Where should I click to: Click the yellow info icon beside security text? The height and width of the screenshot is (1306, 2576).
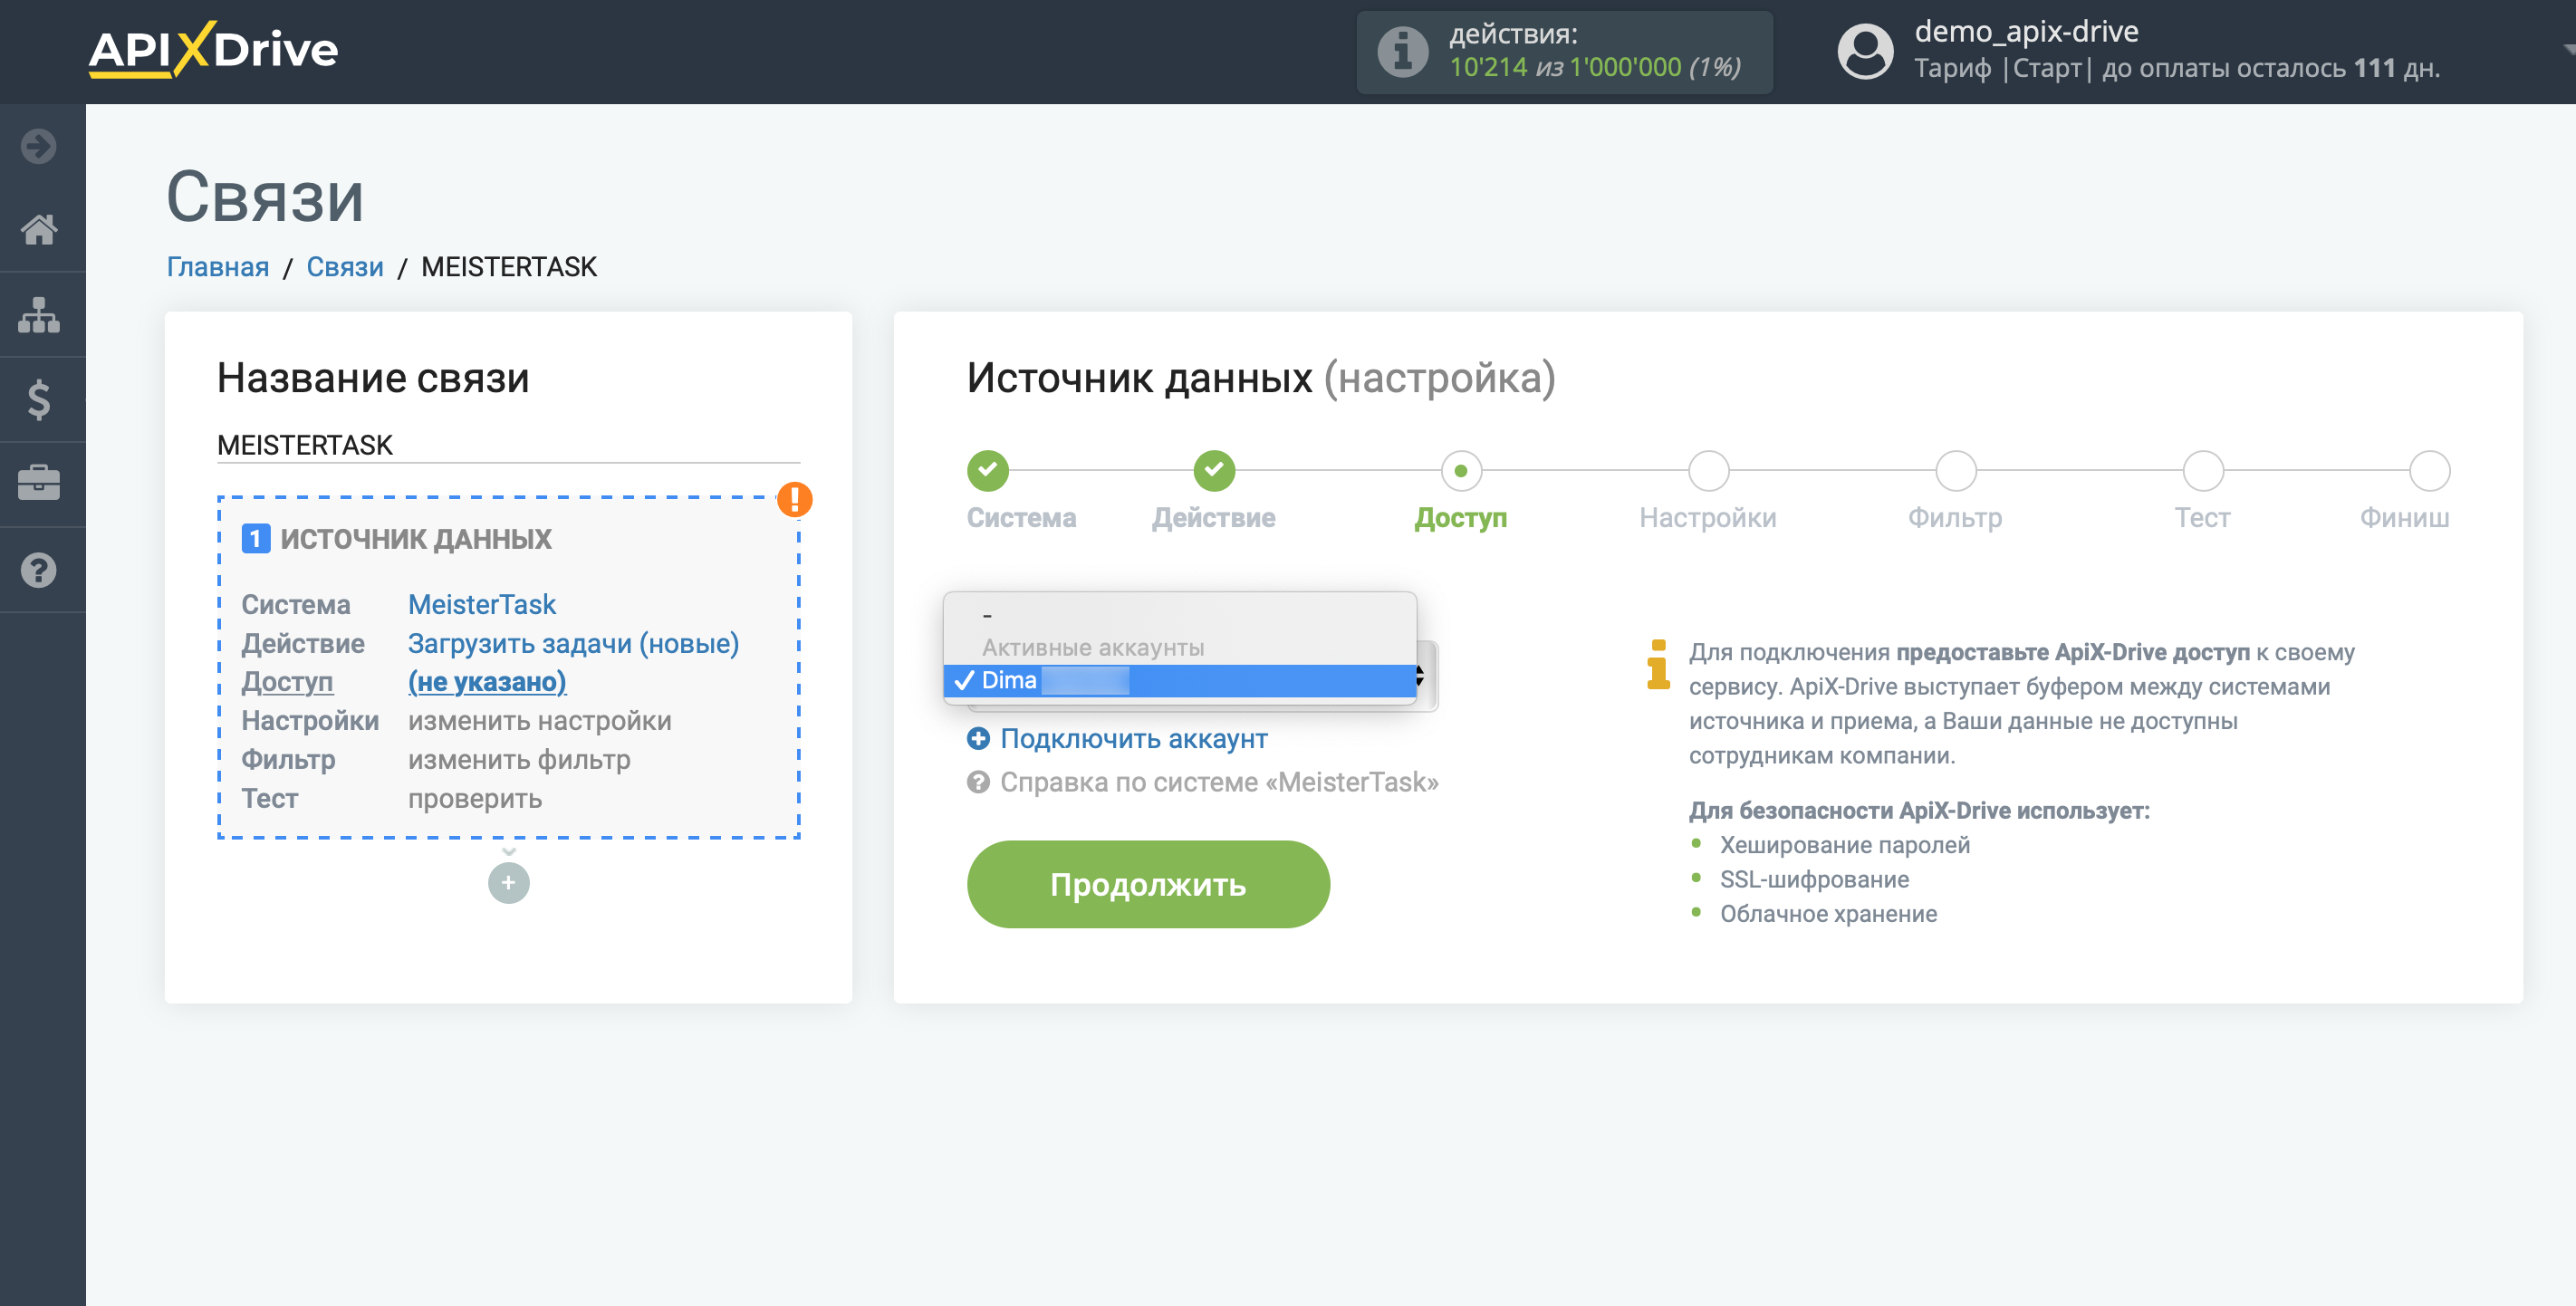1658,665
